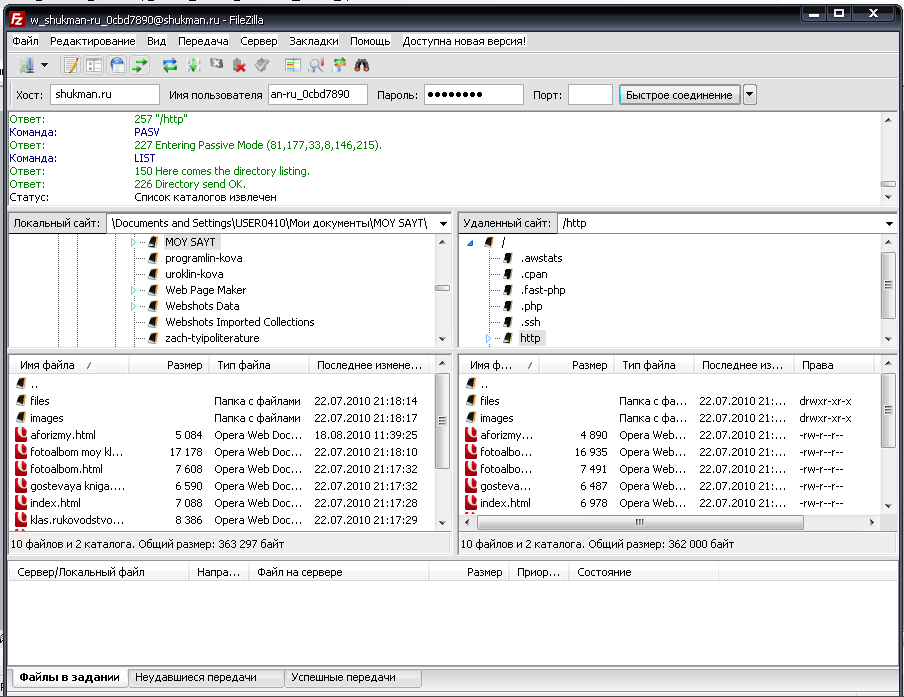Toggle the transfer queue display

(140, 65)
